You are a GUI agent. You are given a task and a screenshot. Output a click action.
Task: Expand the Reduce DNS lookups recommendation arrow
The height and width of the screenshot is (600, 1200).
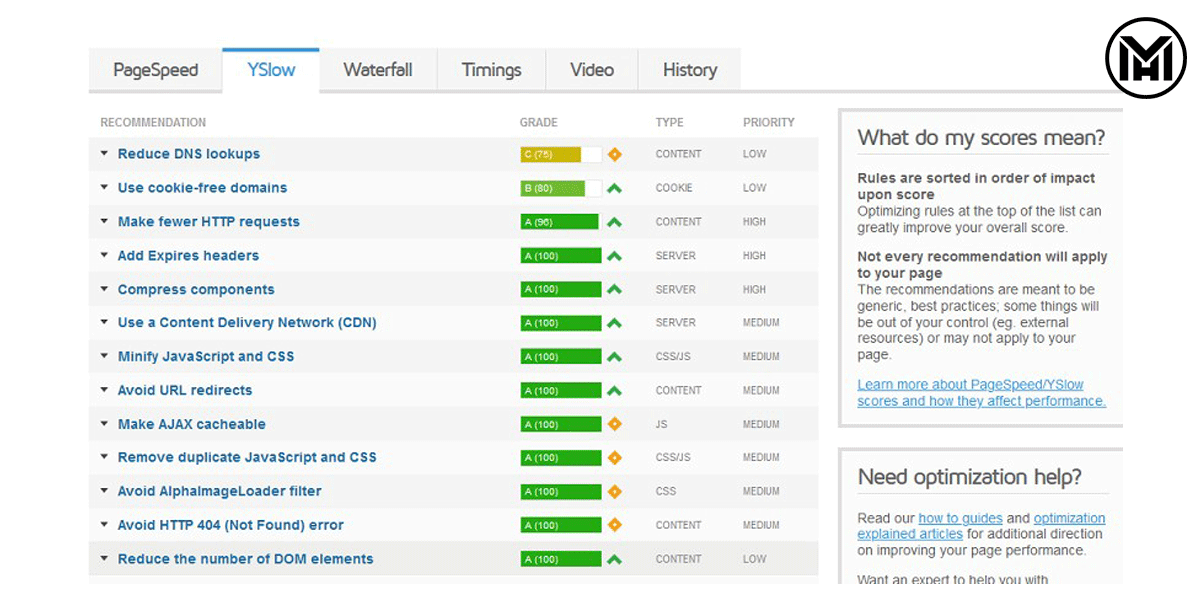(x=104, y=154)
